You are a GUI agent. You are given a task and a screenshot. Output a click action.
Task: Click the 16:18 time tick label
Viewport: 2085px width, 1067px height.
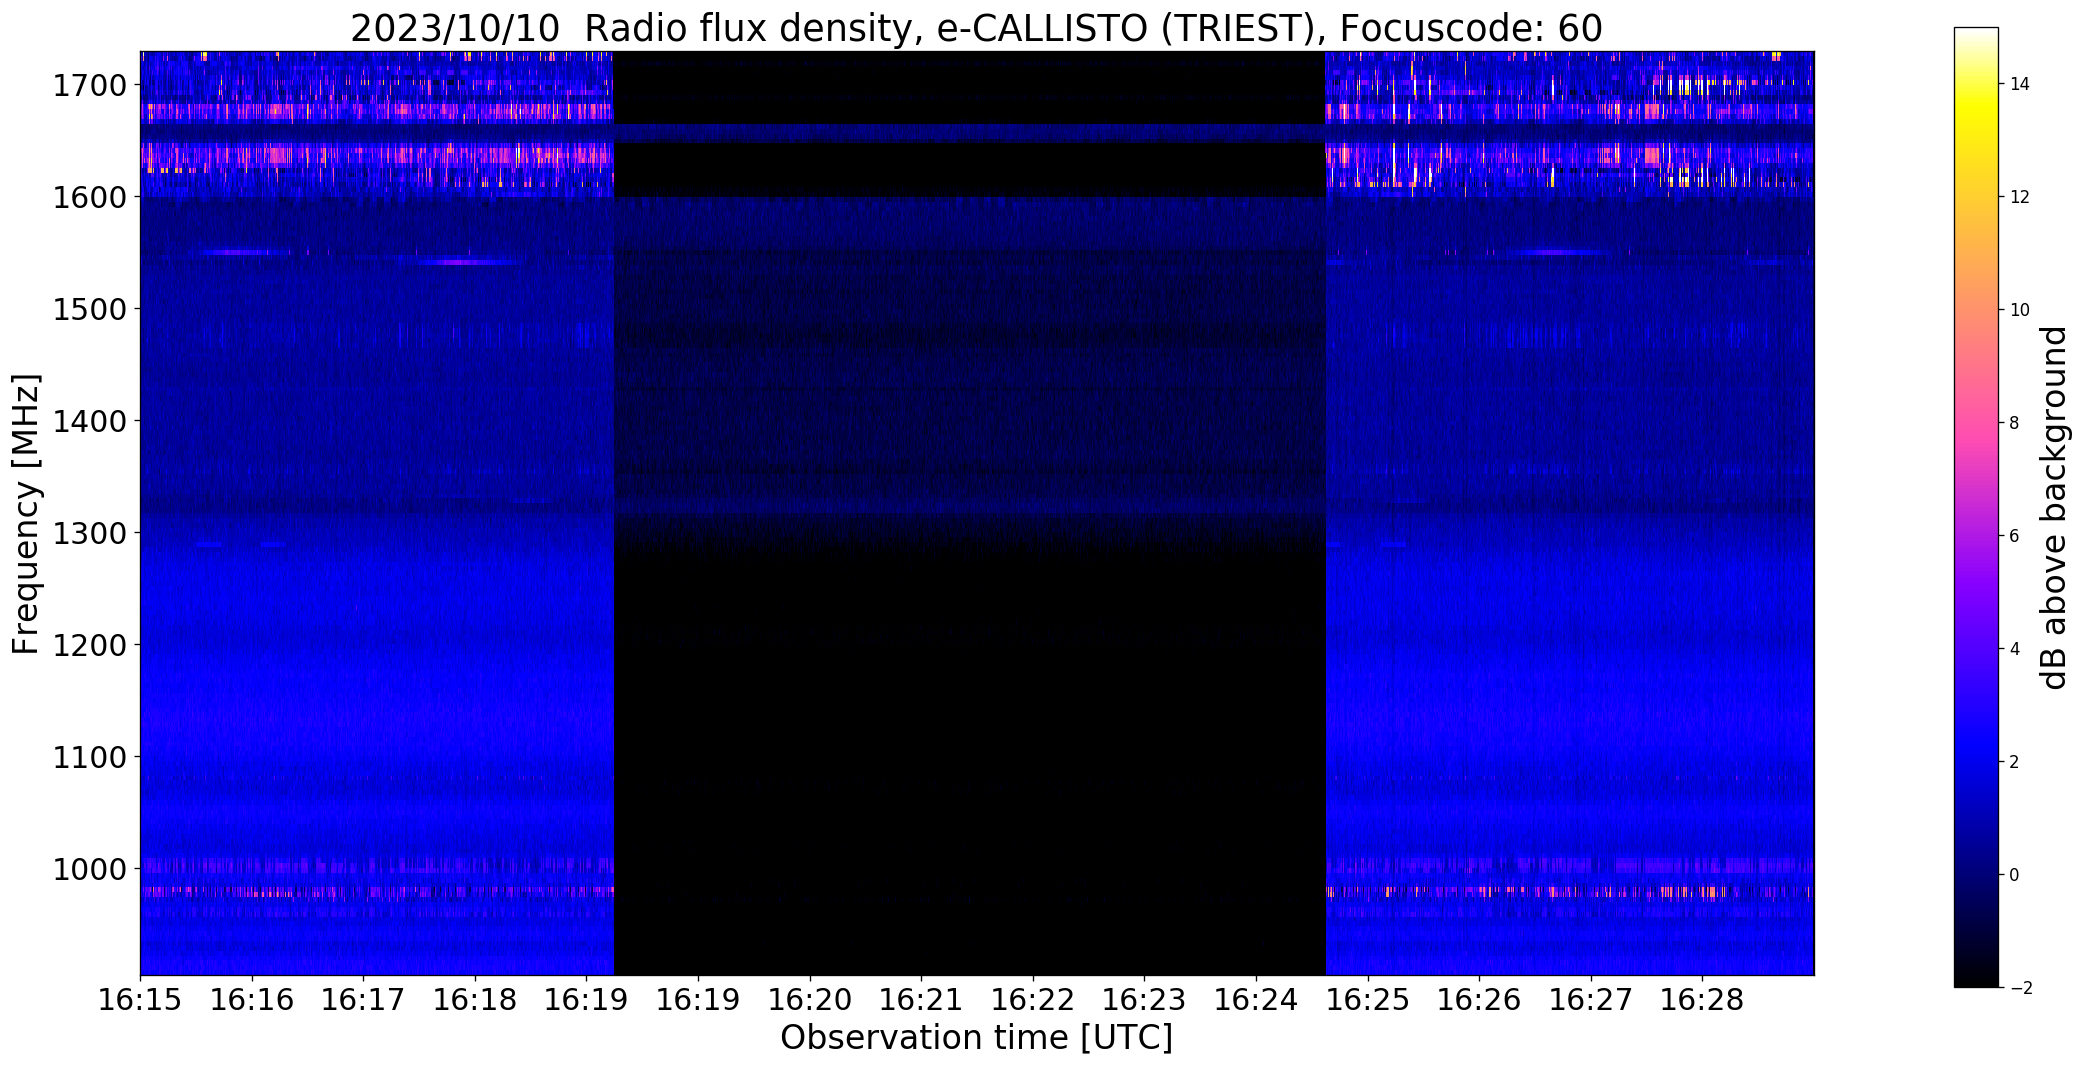[475, 1000]
